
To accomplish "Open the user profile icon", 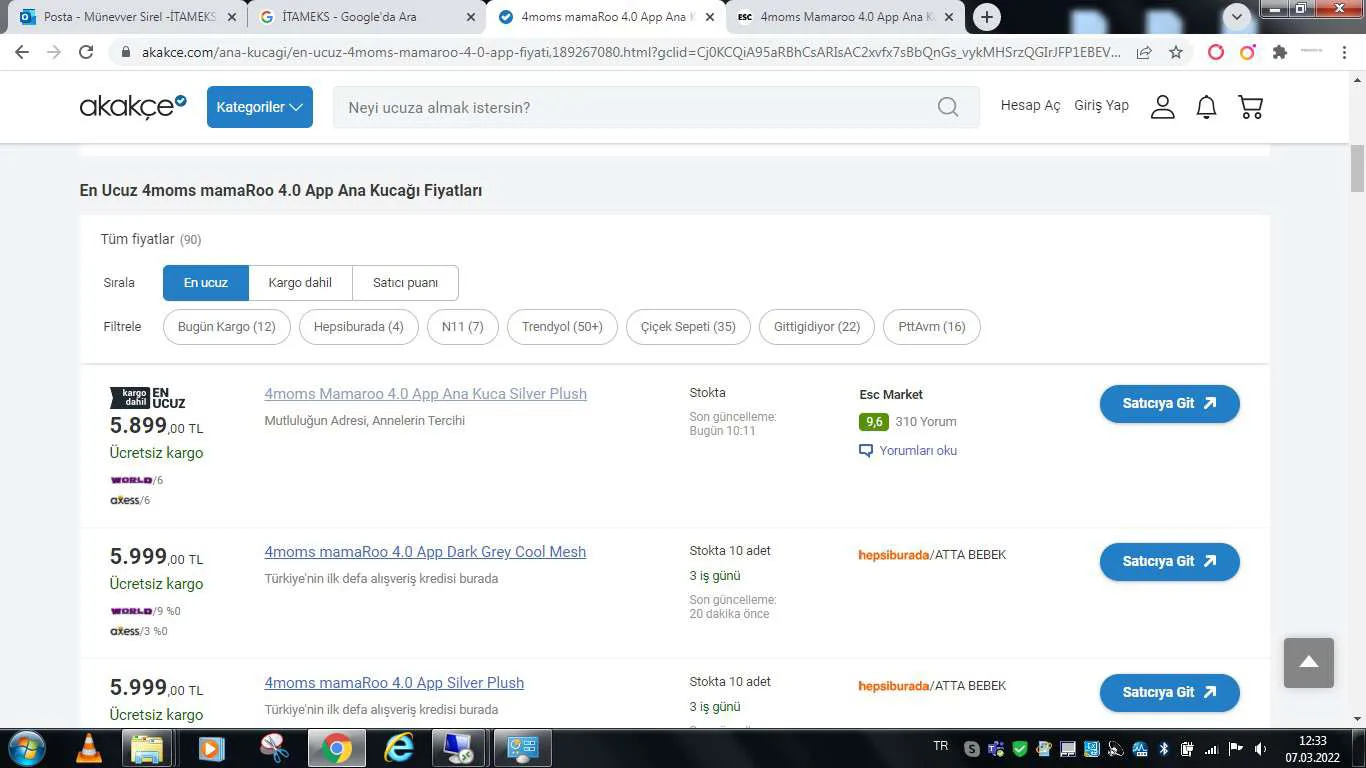I will coord(1162,107).
